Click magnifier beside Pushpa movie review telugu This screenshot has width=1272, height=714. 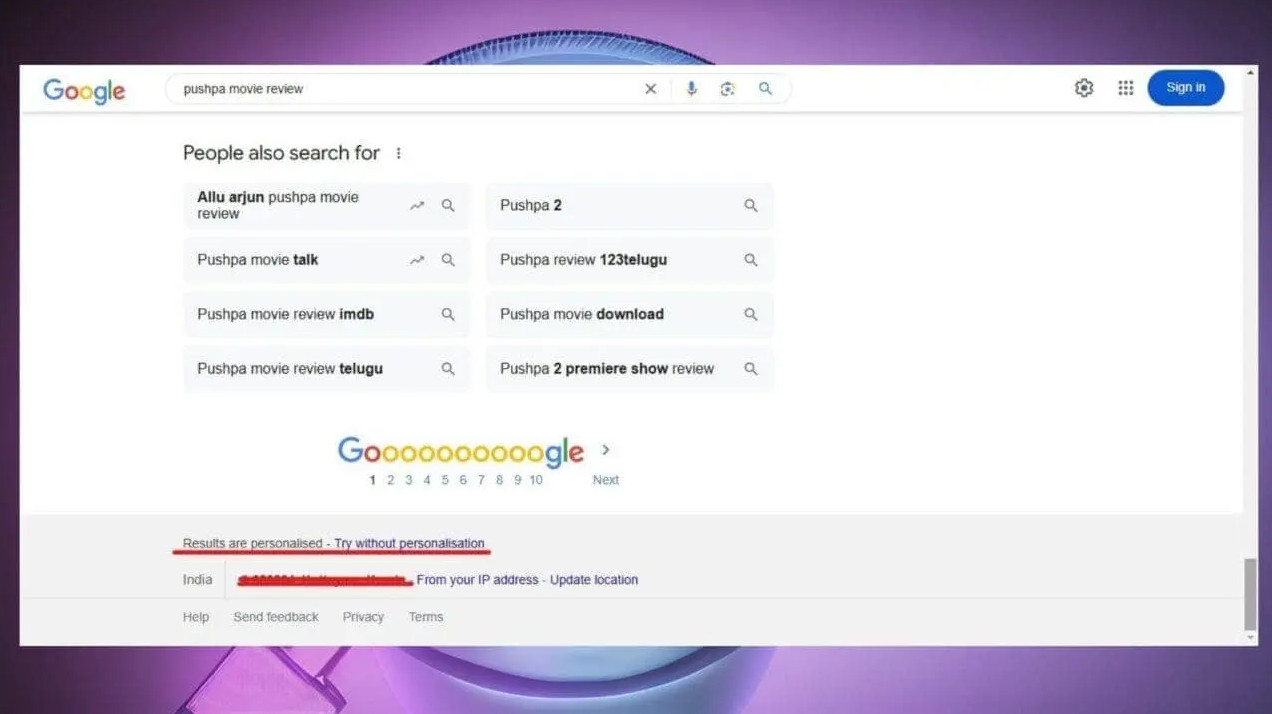448,369
